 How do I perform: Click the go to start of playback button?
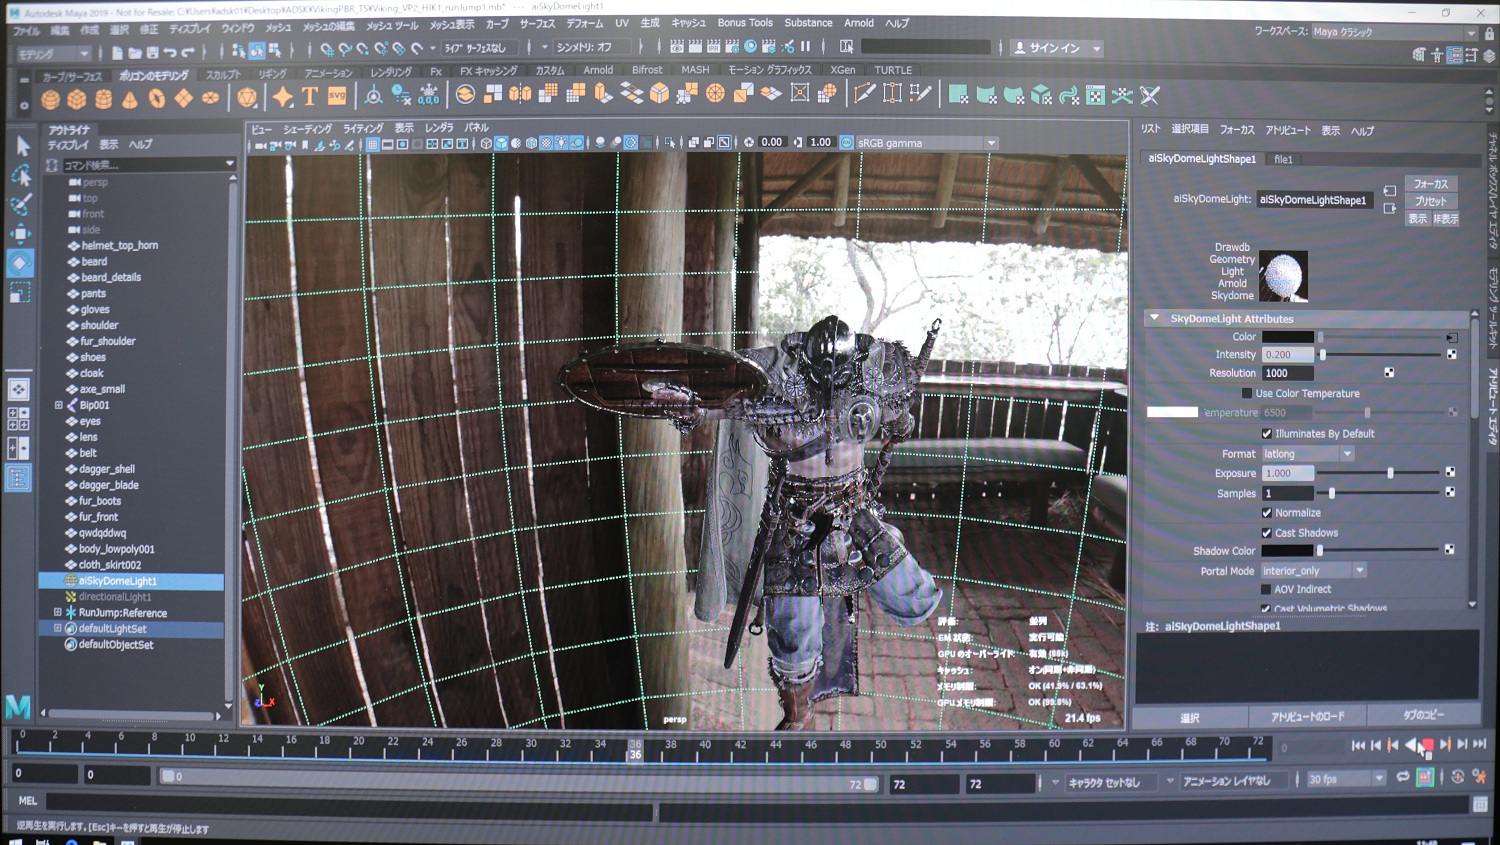(1358, 745)
